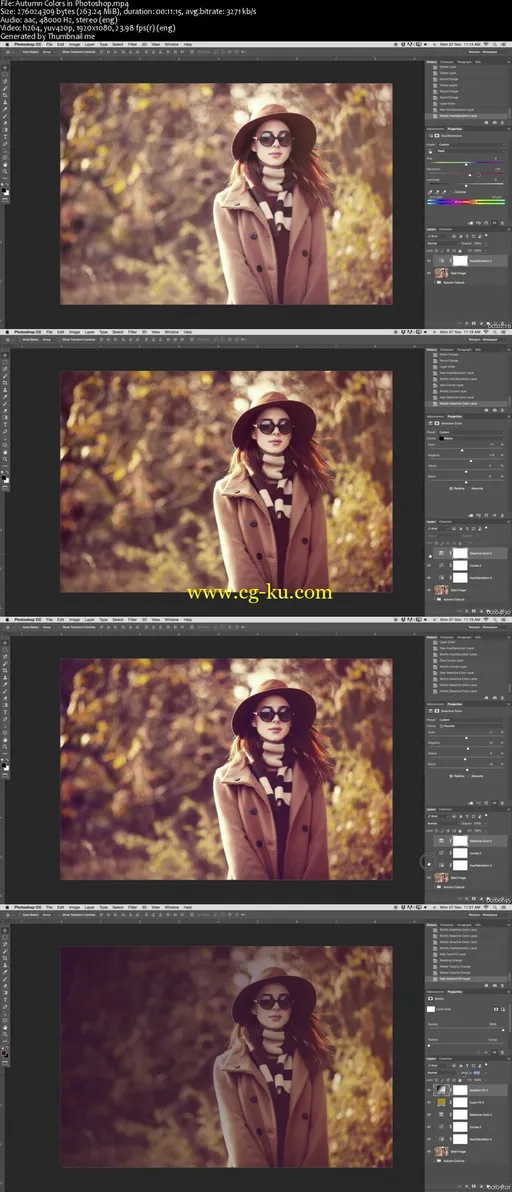
Task: Open Kind filter dropdown in Gradient Fill screenshot Layers
Action: coord(438,1066)
